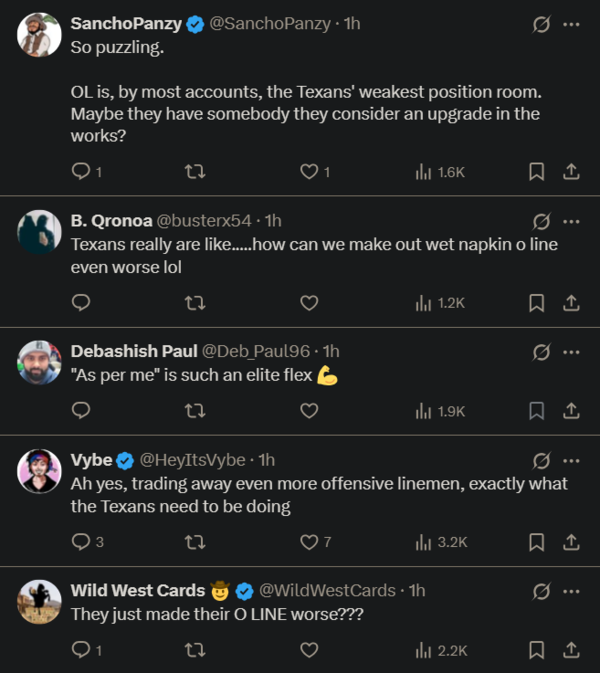
Task: Share B. Qronoa's tweet
Action: pos(571,302)
